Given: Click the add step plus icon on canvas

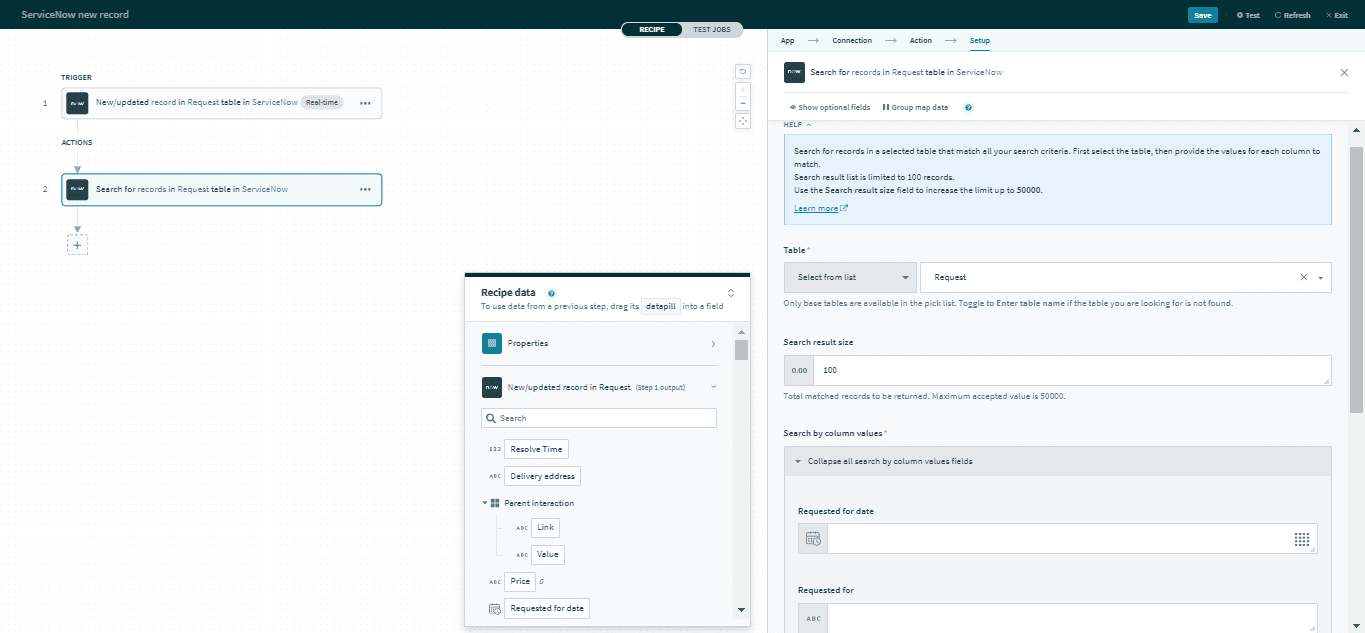Looking at the screenshot, I should click(77, 243).
